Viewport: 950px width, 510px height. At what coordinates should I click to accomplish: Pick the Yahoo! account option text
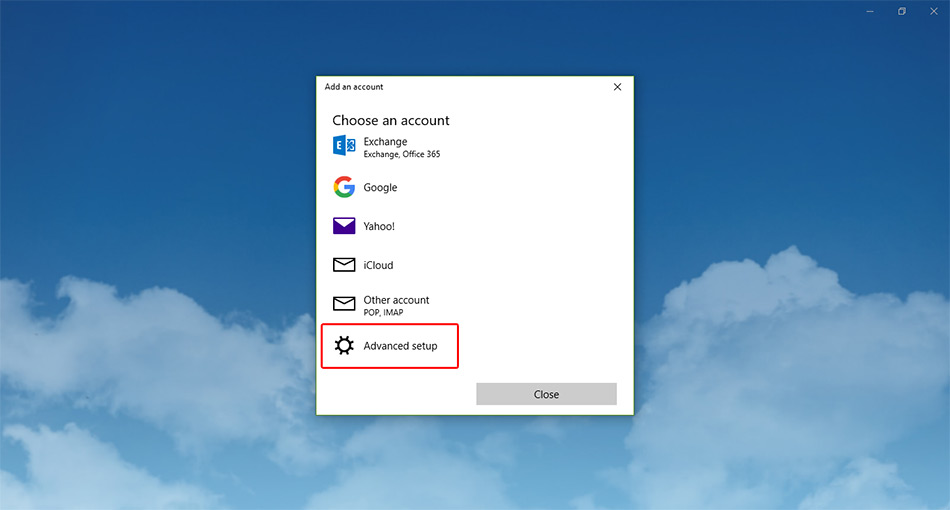coord(379,226)
